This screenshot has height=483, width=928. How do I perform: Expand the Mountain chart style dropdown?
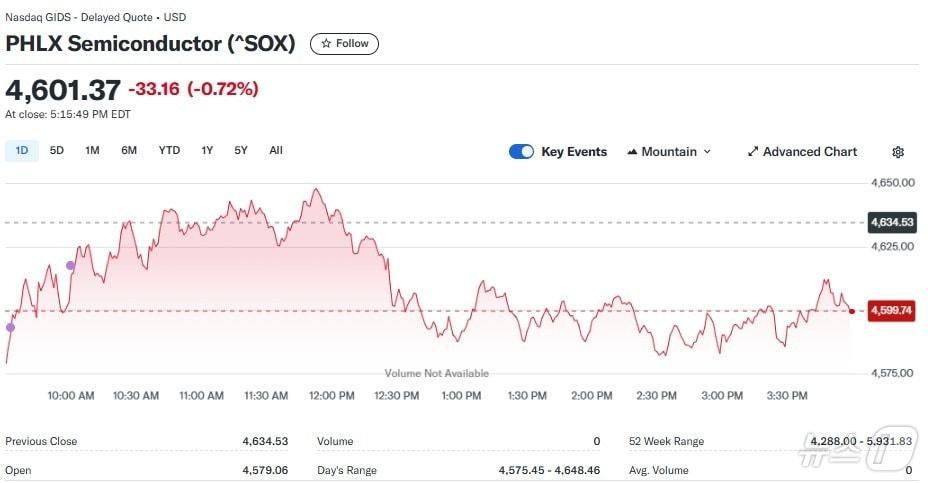click(x=707, y=152)
